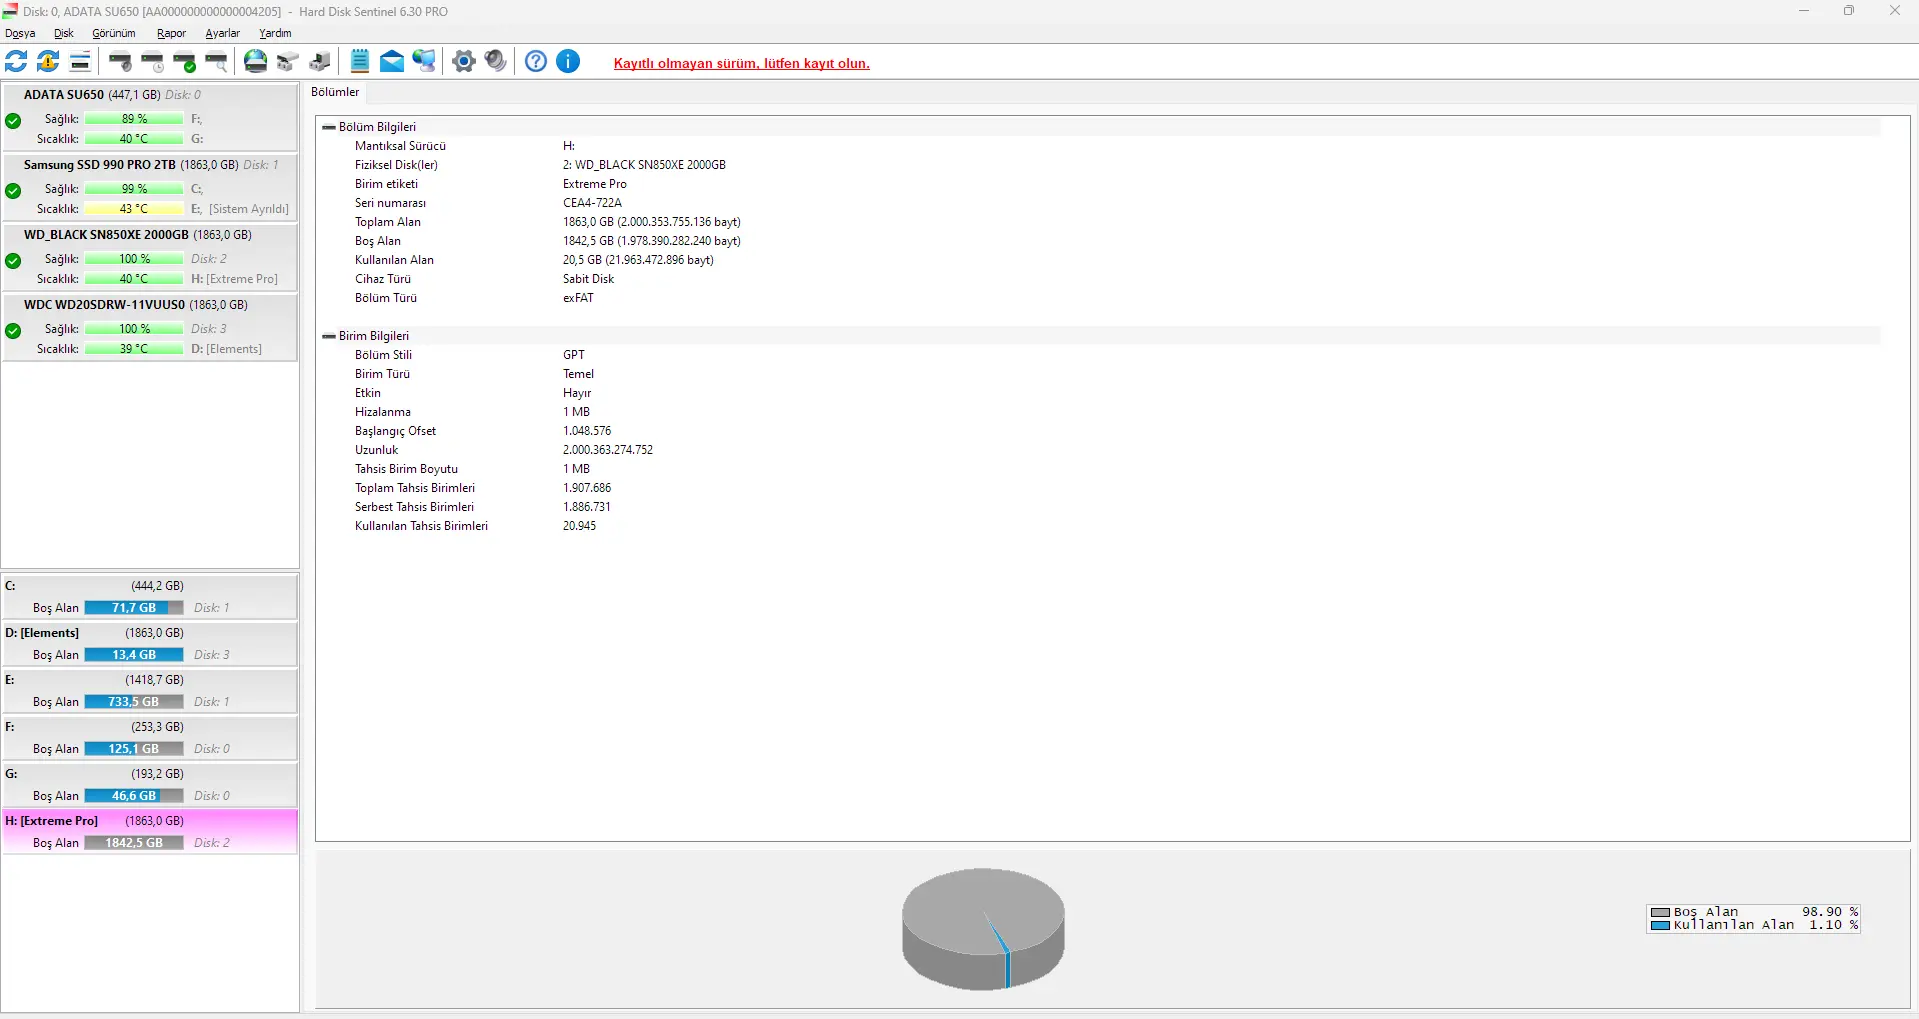Click the disk and small devices icon
Image resolution: width=1919 pixels, height=1019 pixels.
288,62
